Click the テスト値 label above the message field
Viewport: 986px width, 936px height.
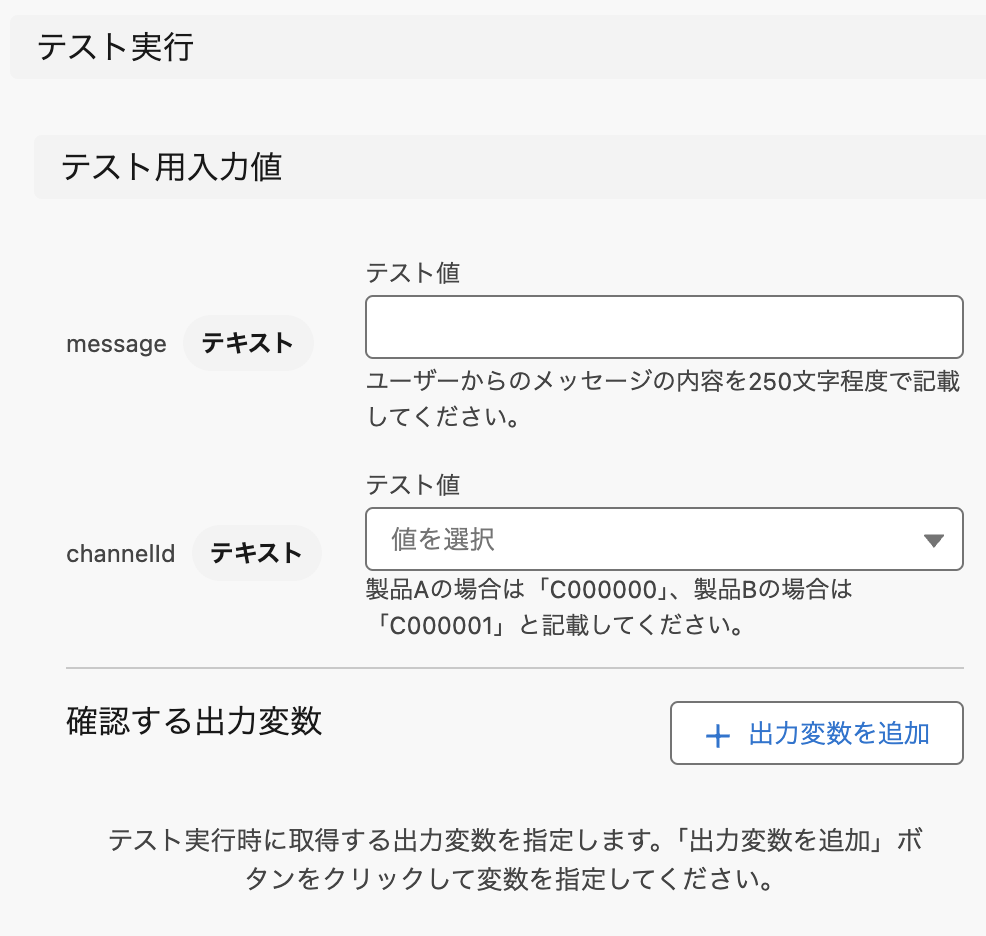(413, 273)
